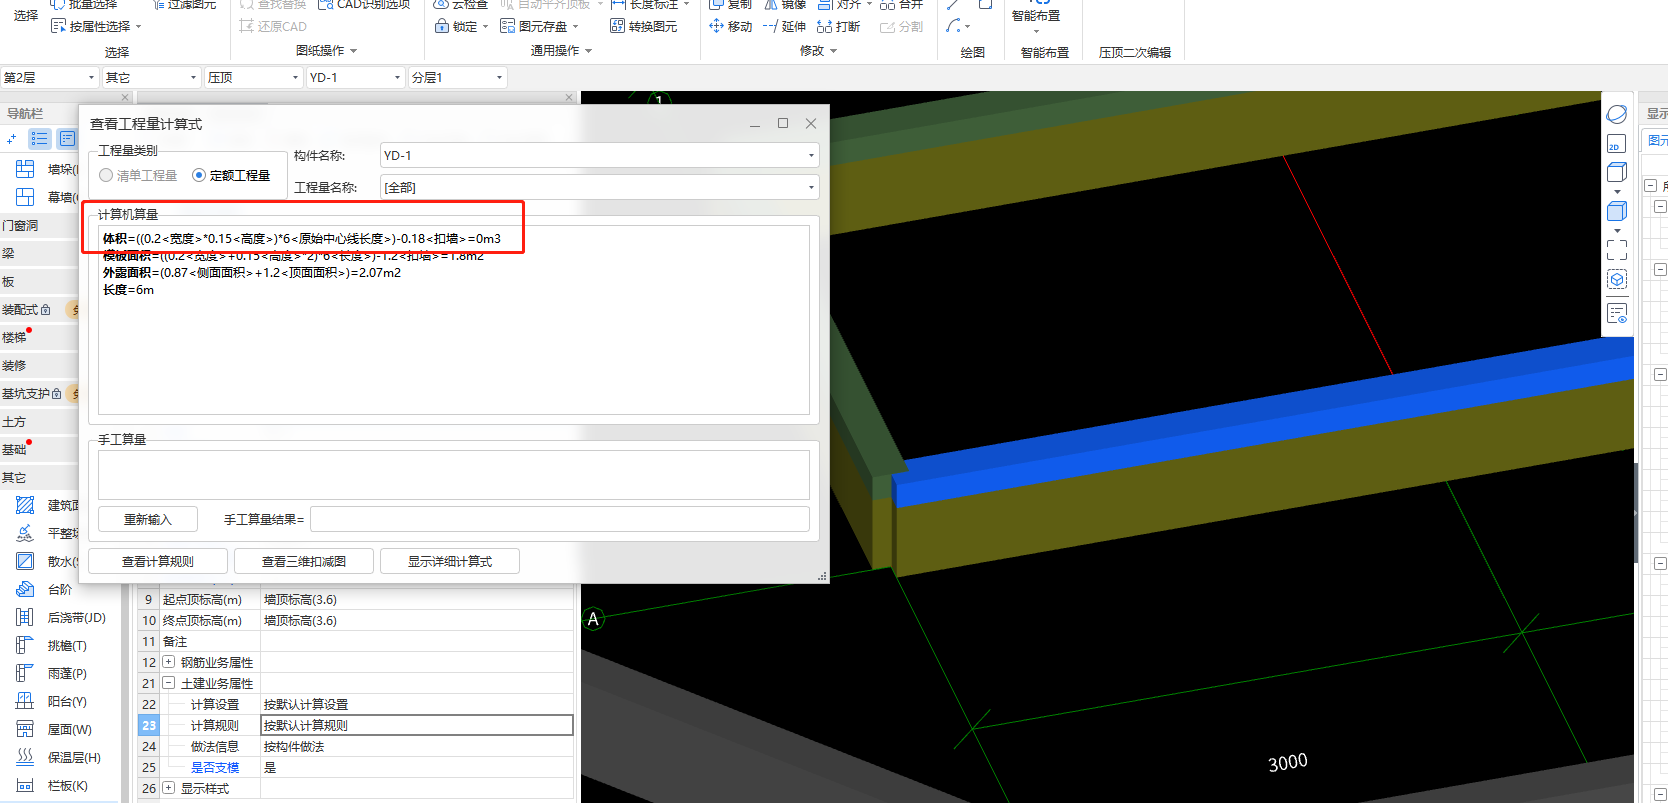The image size is (1668, 803).
Task: Open the 门窗洞 navigation category
Action: click(x=39, y=226)
